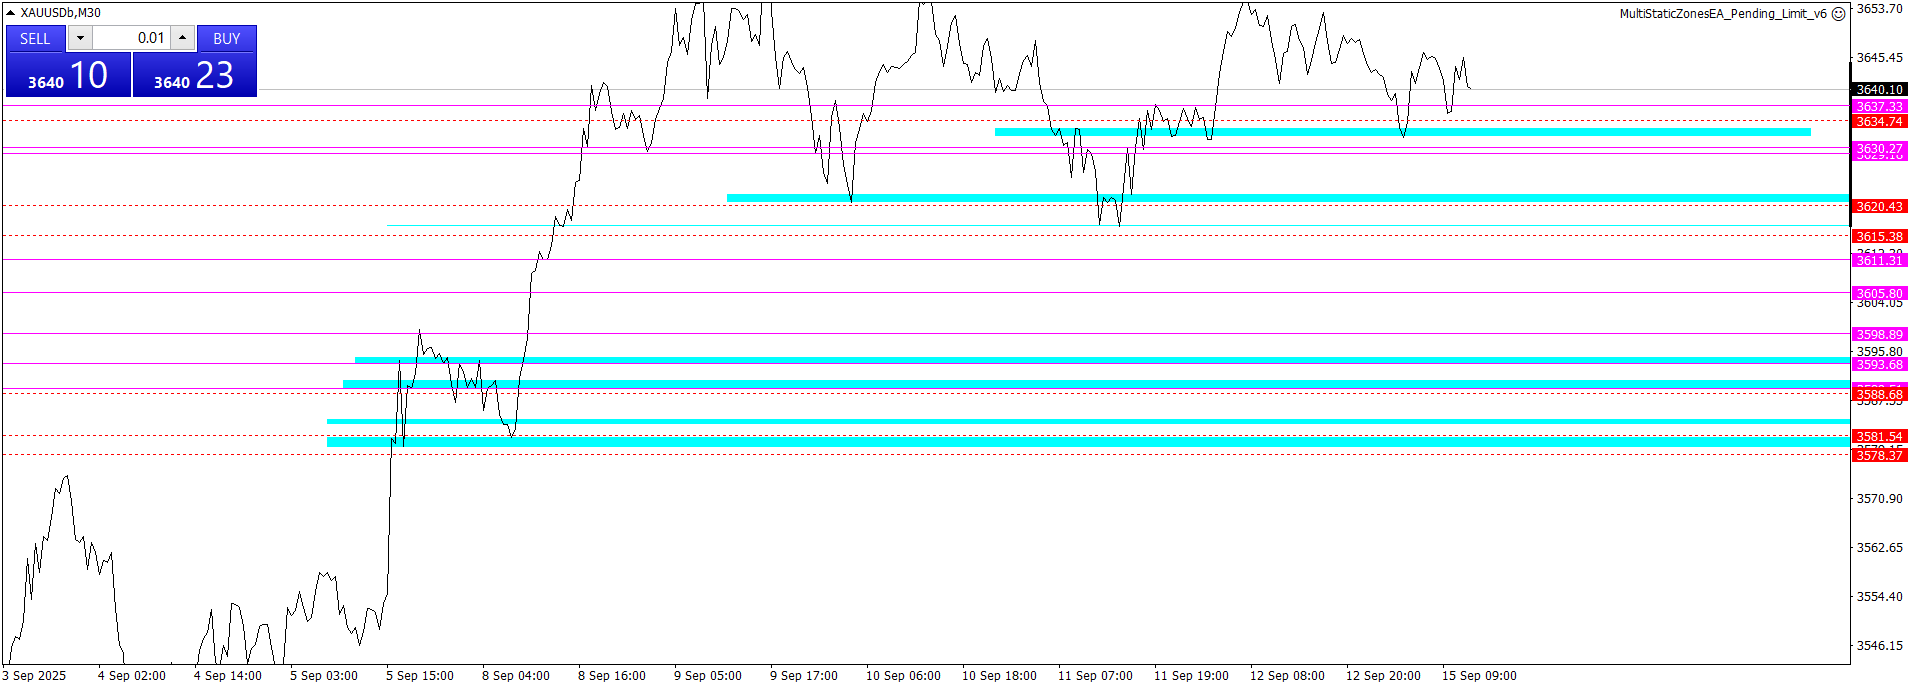Click the 12 Sep 20:00 time label
This screenshot has height=688, width=1914.
point(1383,676)
